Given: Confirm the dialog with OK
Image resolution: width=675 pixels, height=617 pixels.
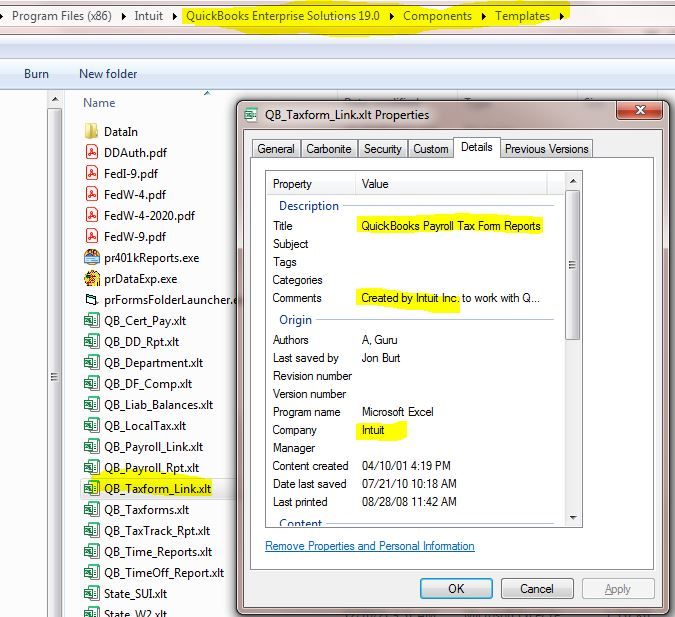Looking at the screenshot, I should (456, 589).
